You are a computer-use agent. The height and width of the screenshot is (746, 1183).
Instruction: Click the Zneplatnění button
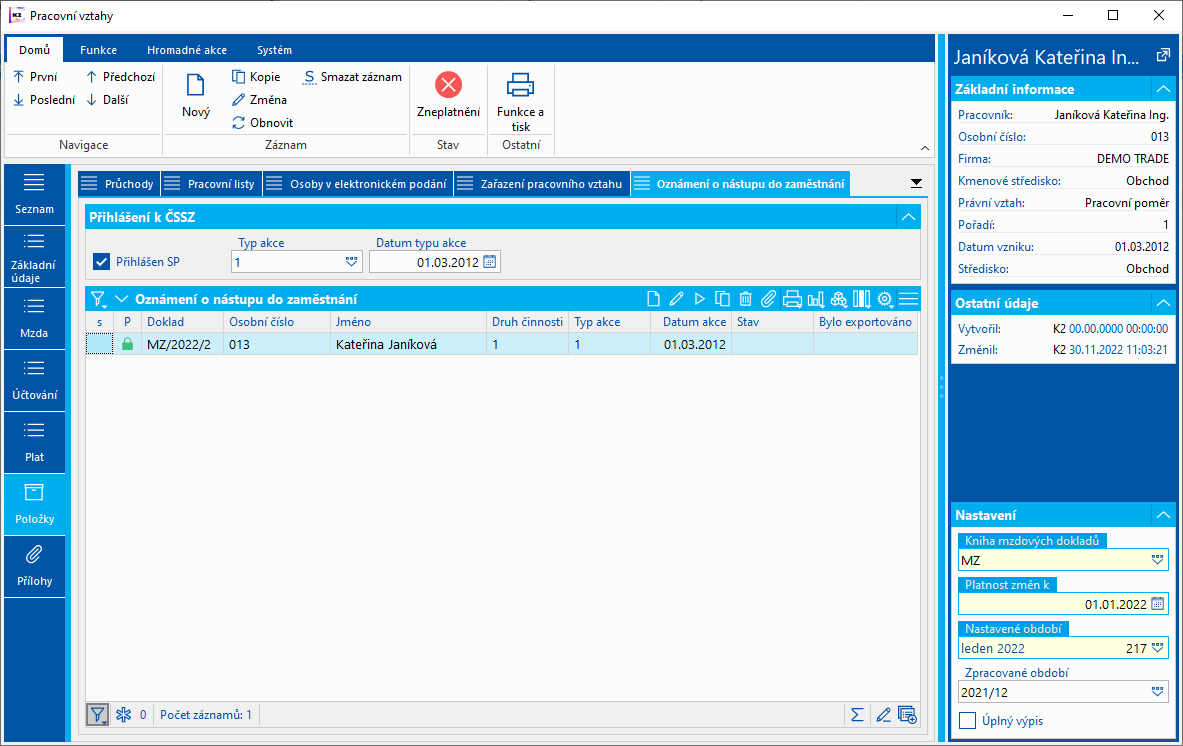448,96
